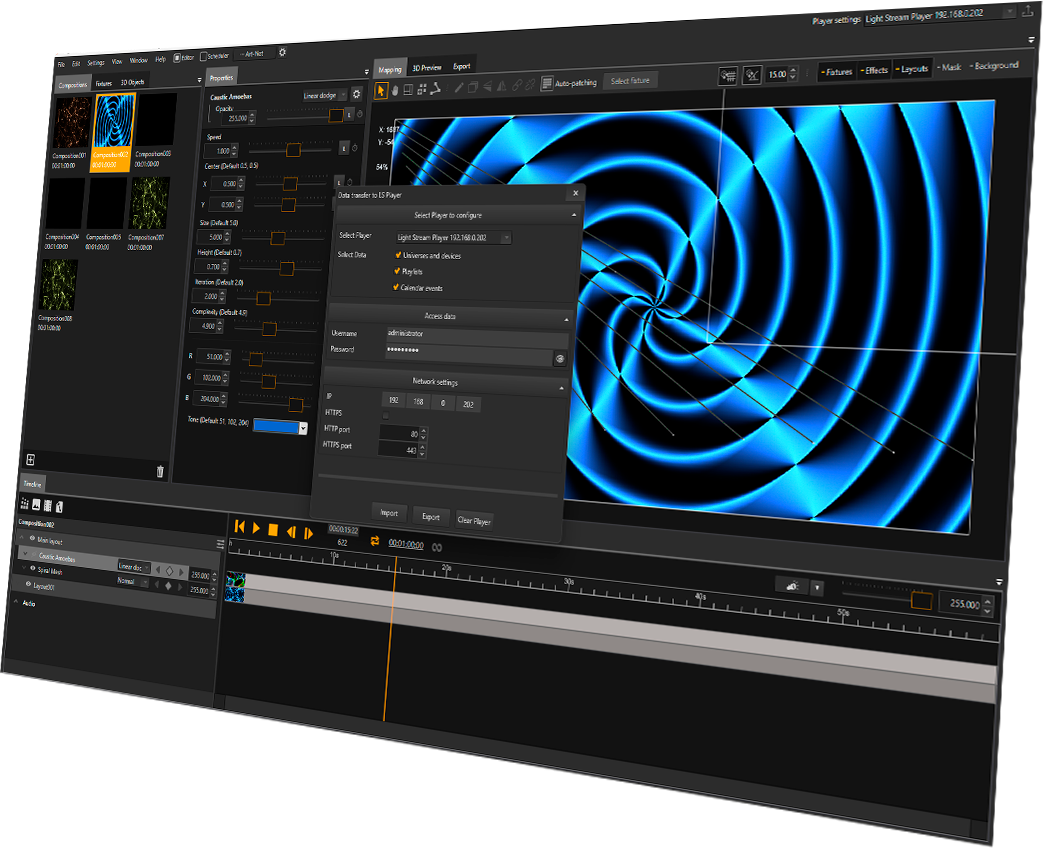This screenshot has width=1043, height=848.
Task: Enable the HTTPS checkbox
Action: (385, 416)
